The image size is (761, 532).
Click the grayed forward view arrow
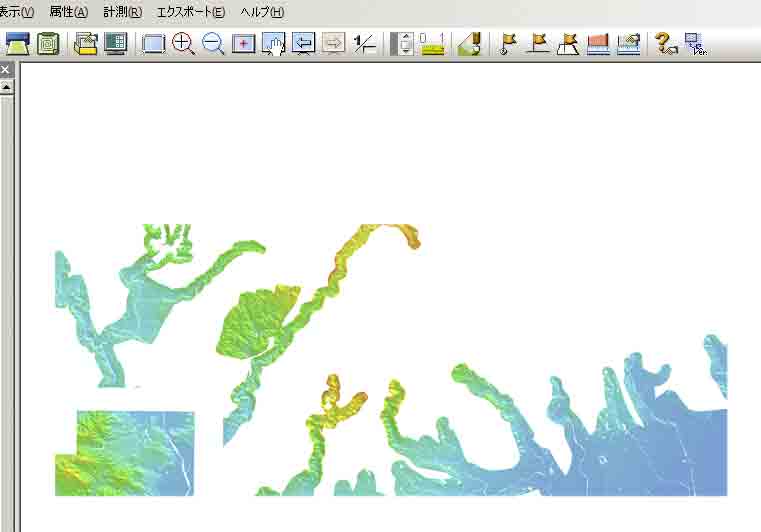pyautogui.click(x=334, y=44)
